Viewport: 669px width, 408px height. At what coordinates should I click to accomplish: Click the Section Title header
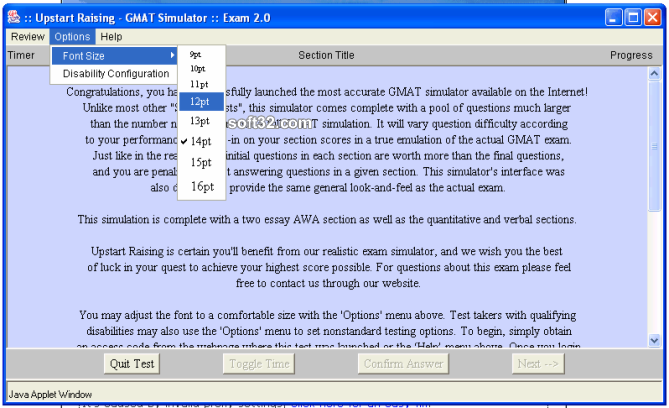coord(326,55)
